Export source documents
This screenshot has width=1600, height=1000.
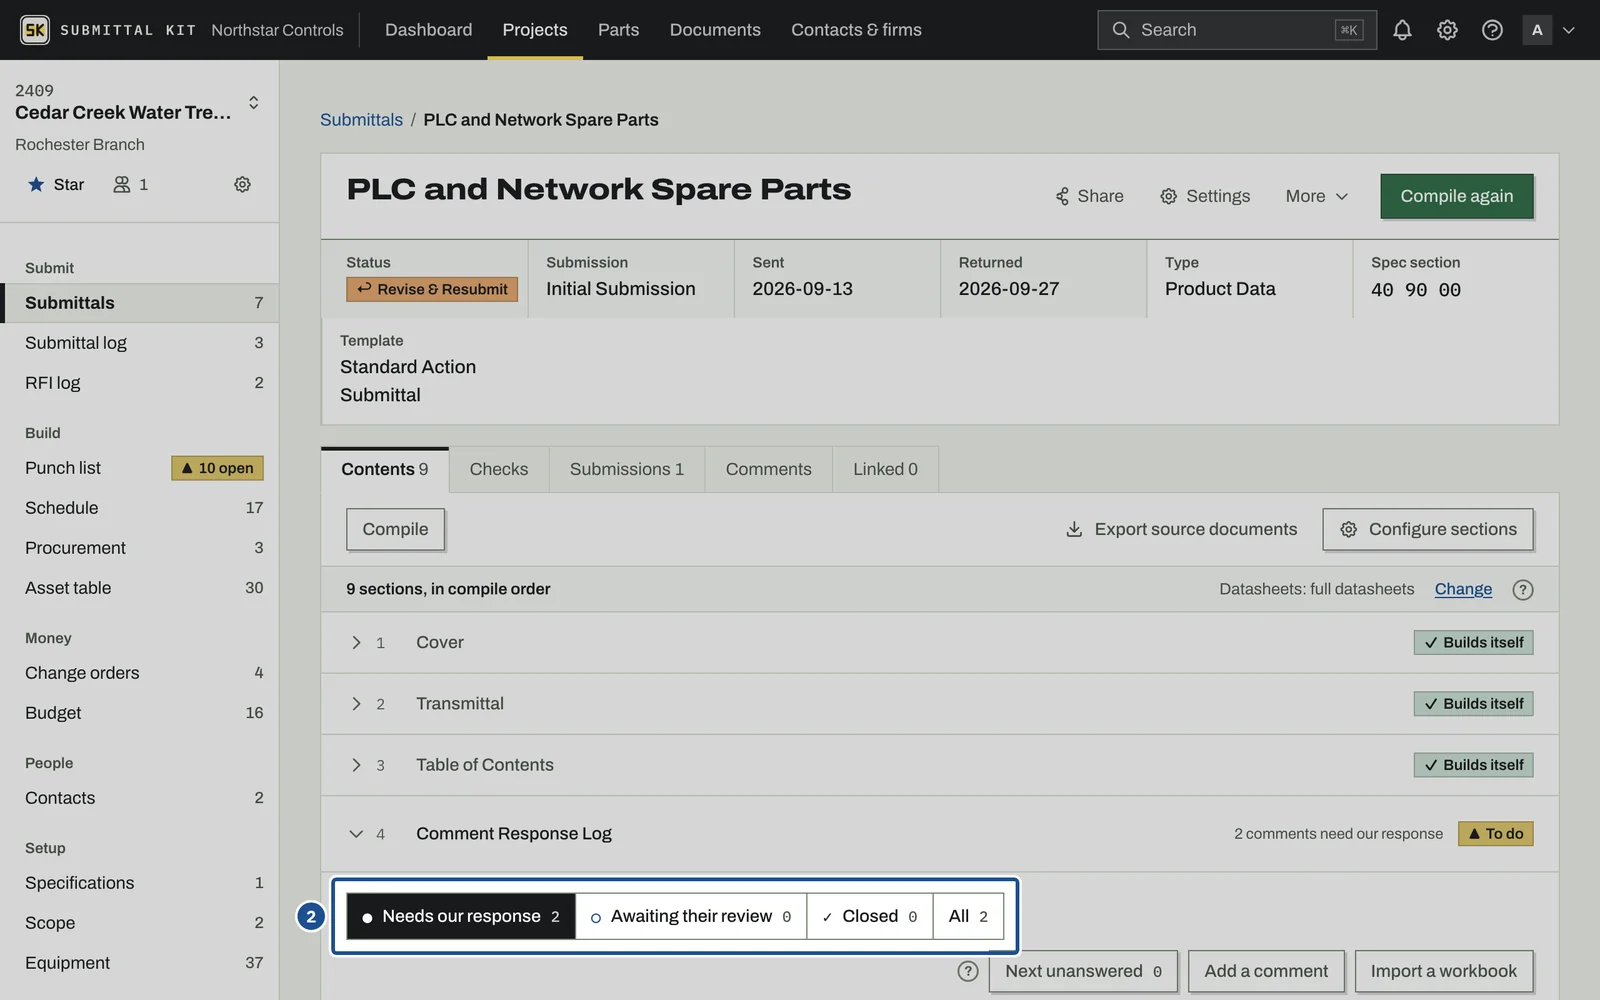(1182, 529)
